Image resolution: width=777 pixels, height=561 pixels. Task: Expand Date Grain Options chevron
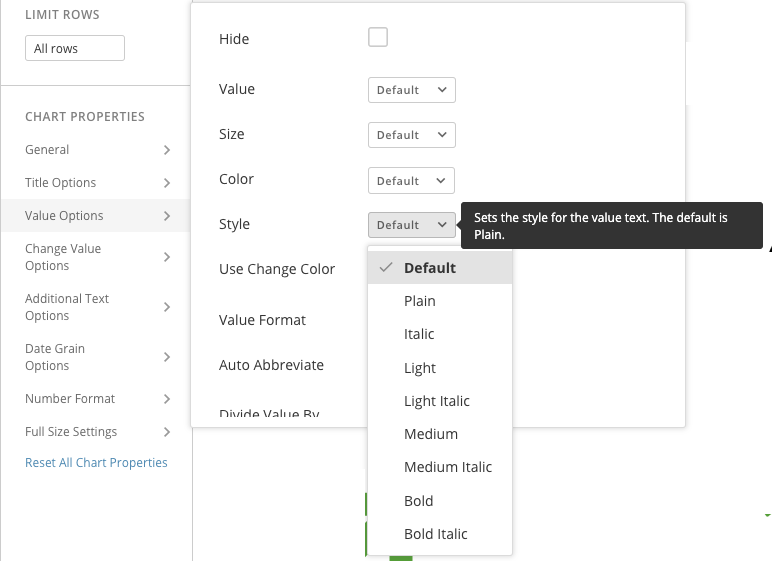(x=167, y=357)
